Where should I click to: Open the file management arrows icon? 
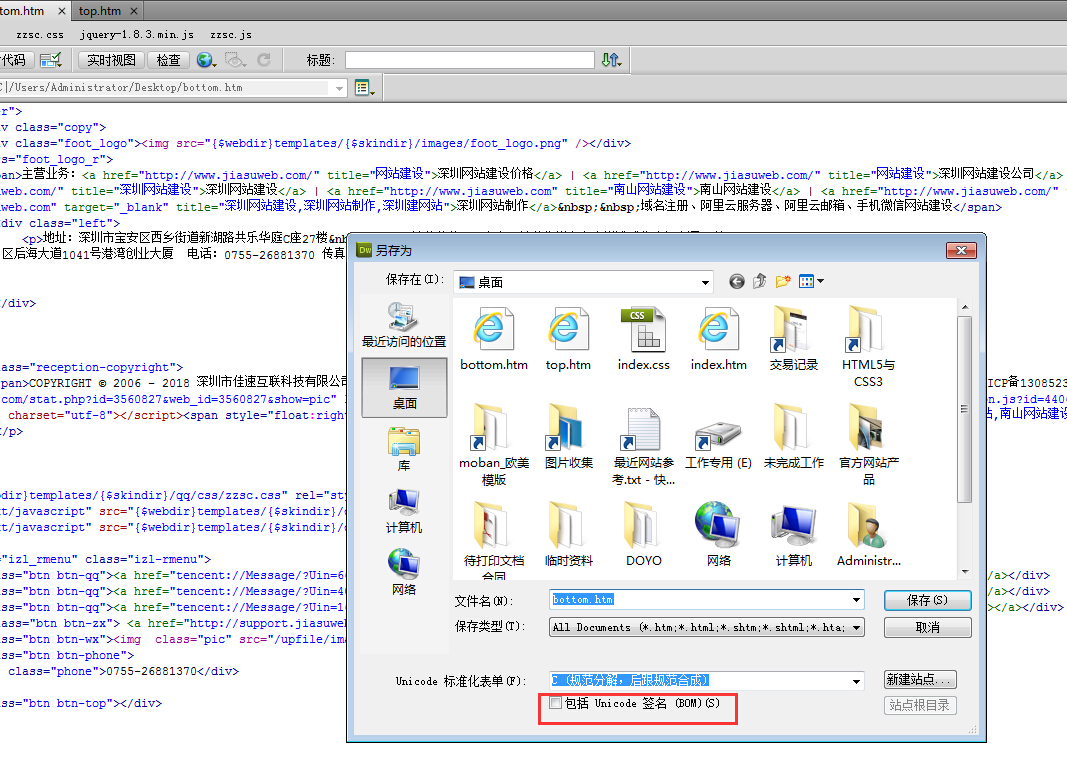[x=611, y=61]
